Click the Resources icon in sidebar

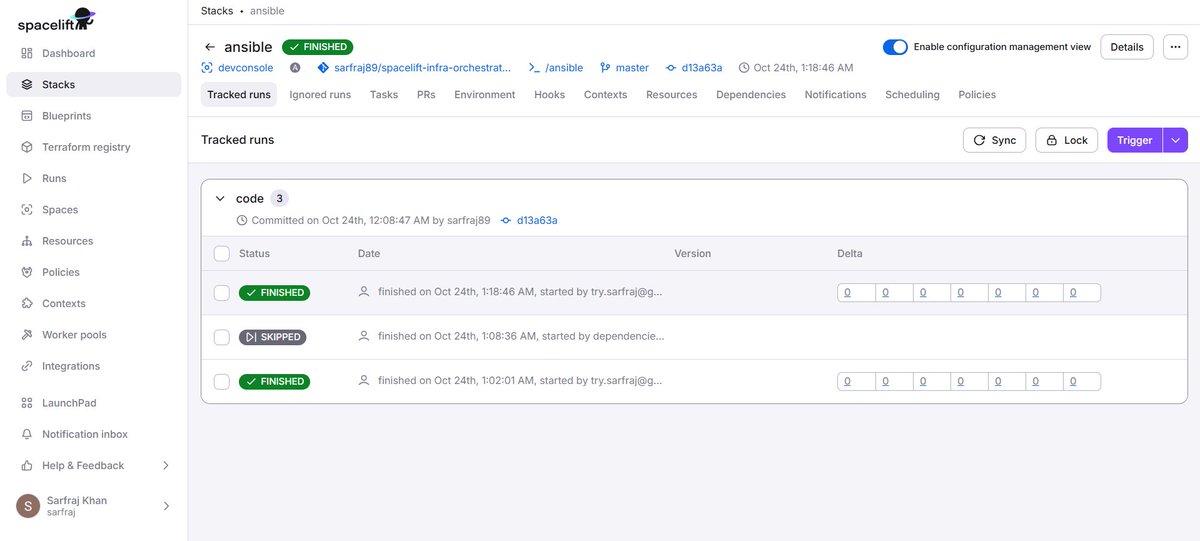(x=27, y=241)
